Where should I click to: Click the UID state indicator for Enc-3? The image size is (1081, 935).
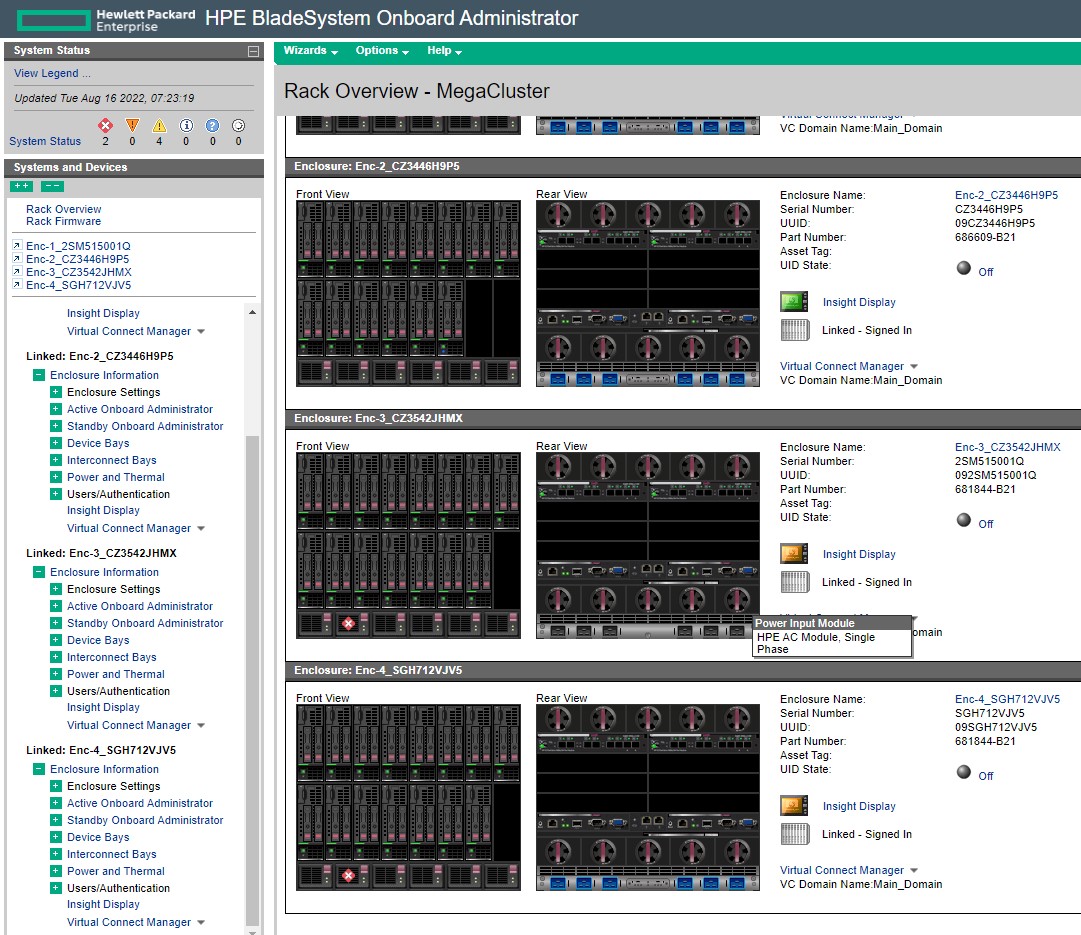click(964, 520)
